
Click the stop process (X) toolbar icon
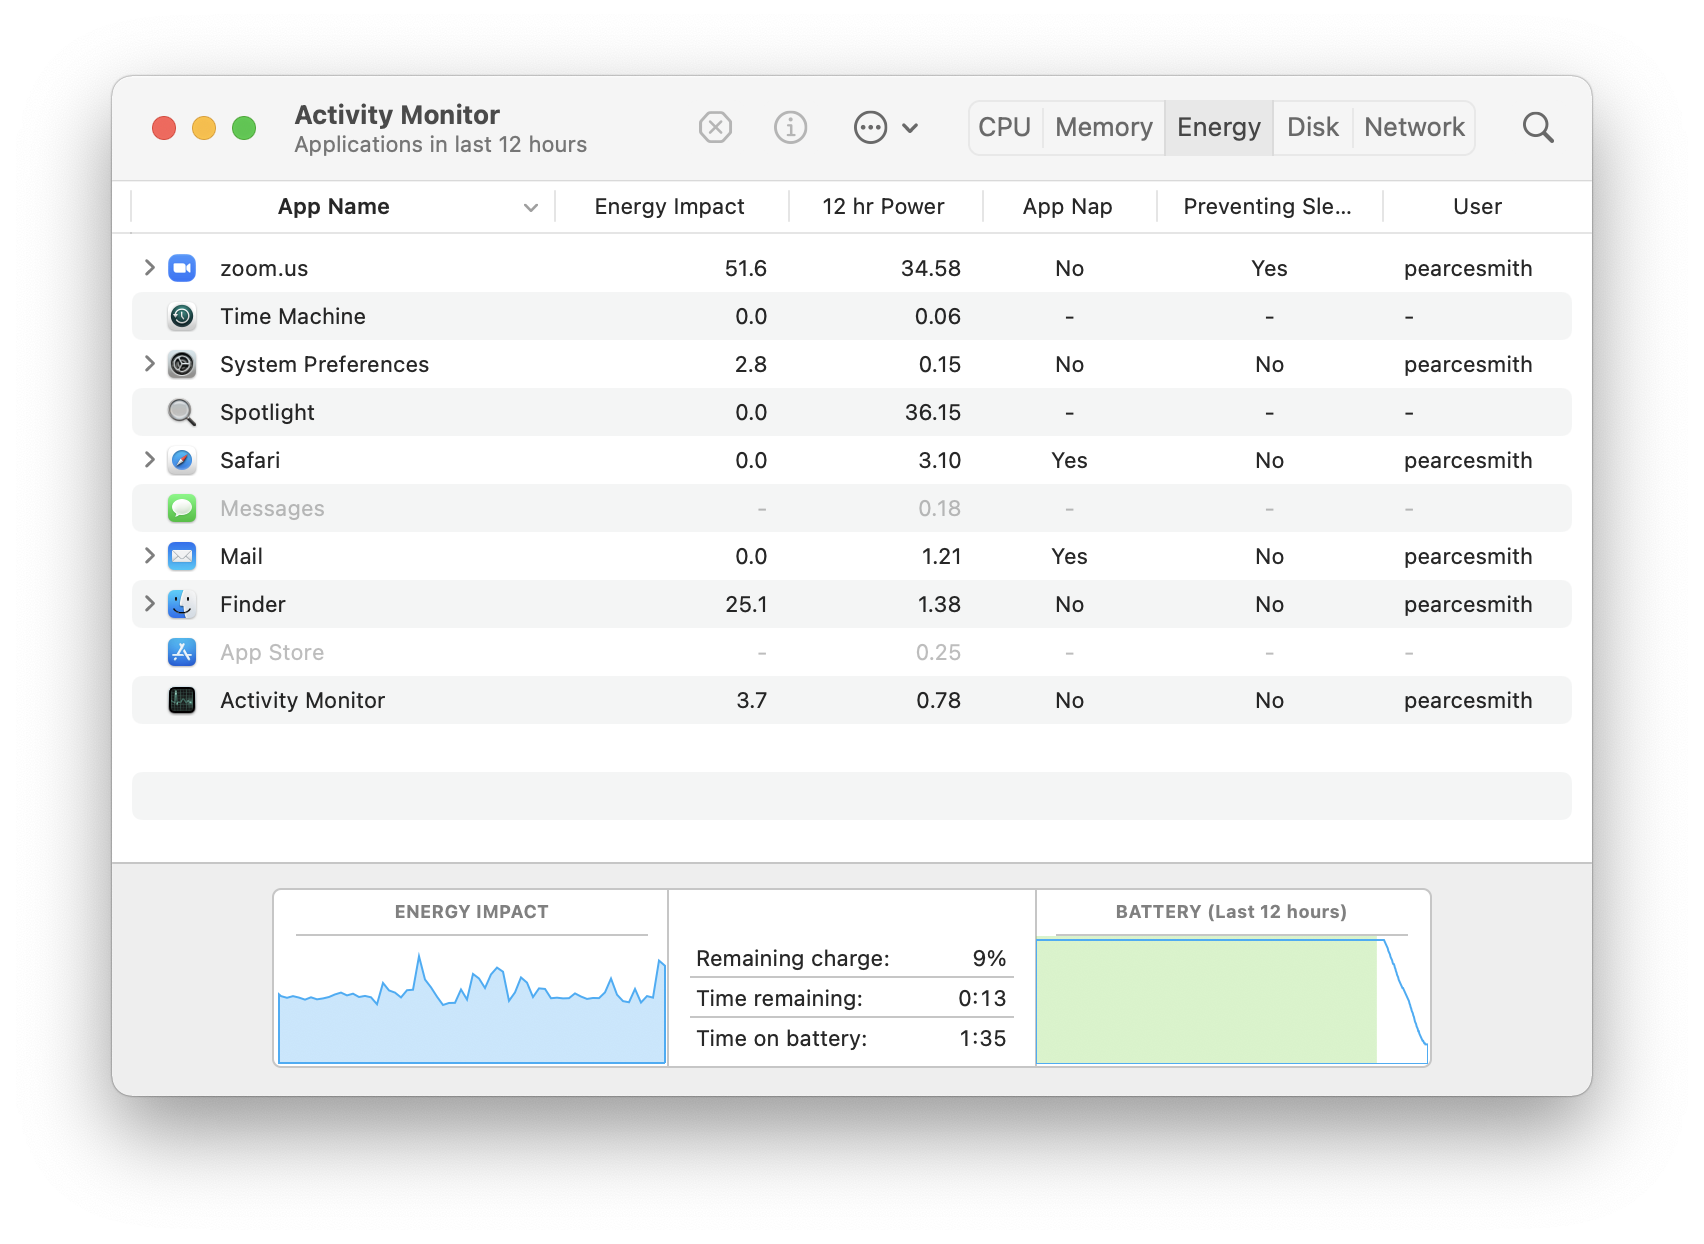715,127
